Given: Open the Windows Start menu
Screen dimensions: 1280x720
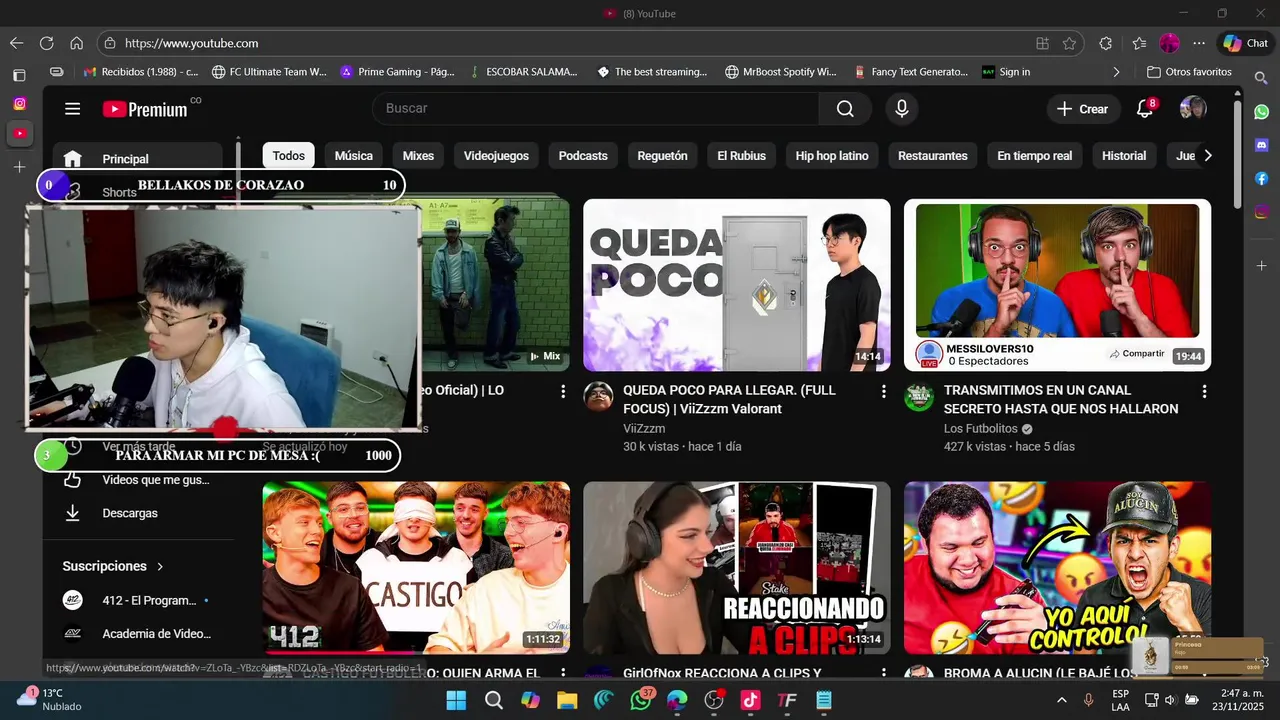Looking at the screenshot, I should point(456,700).
